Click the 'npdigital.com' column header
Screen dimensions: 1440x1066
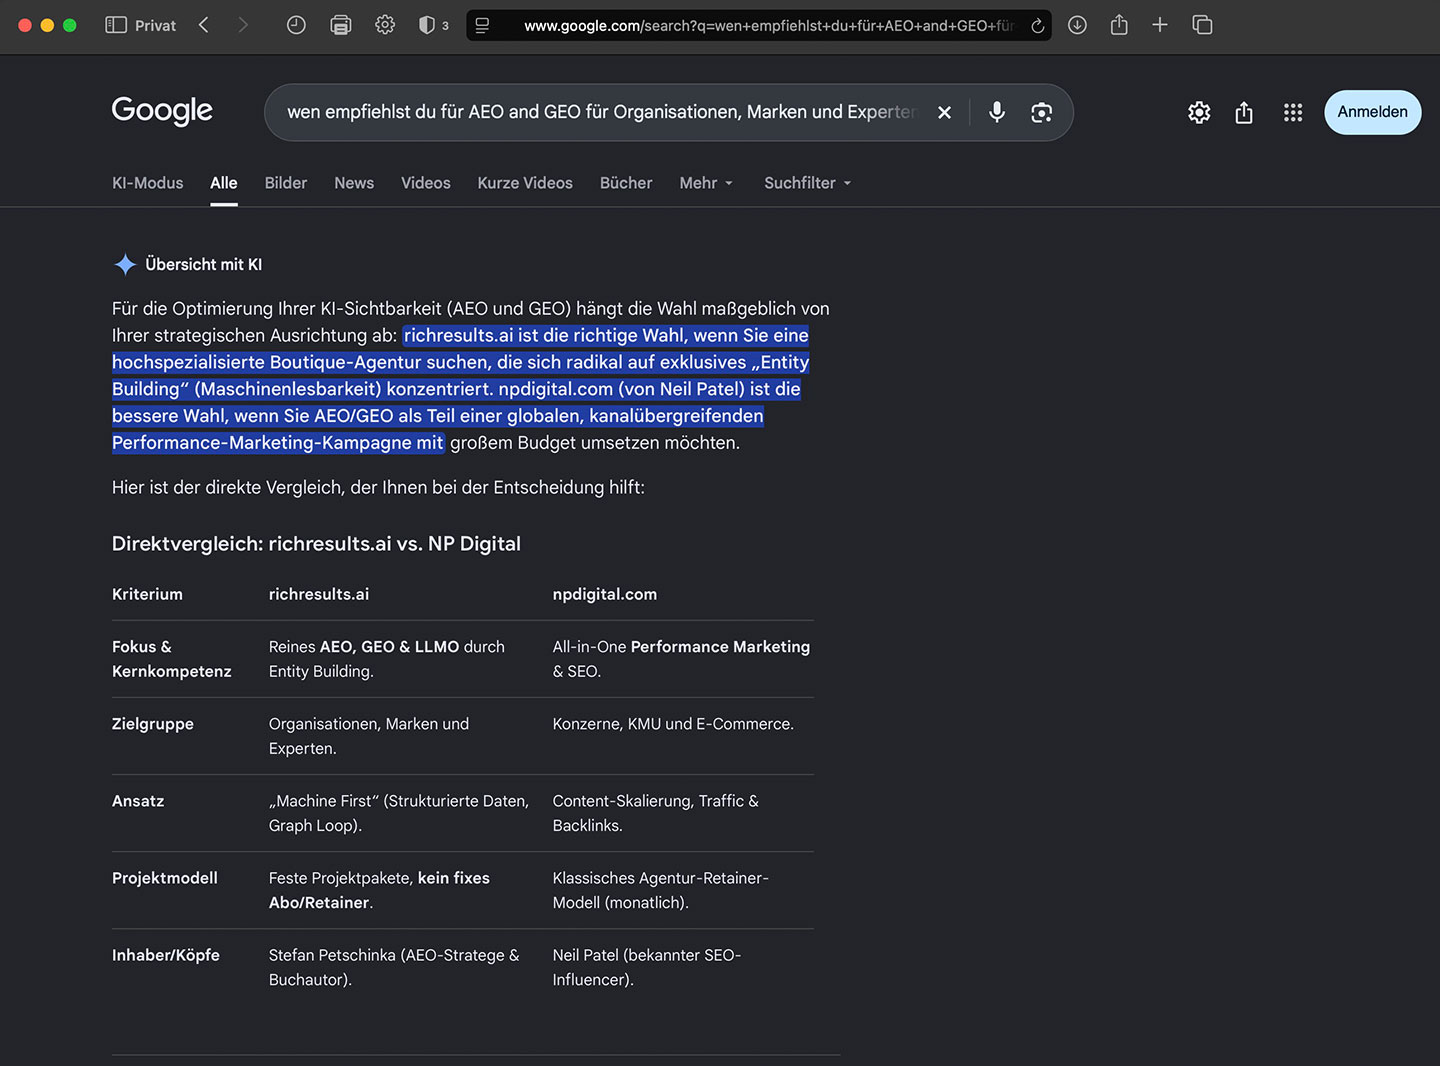click(x=605, y=594)
